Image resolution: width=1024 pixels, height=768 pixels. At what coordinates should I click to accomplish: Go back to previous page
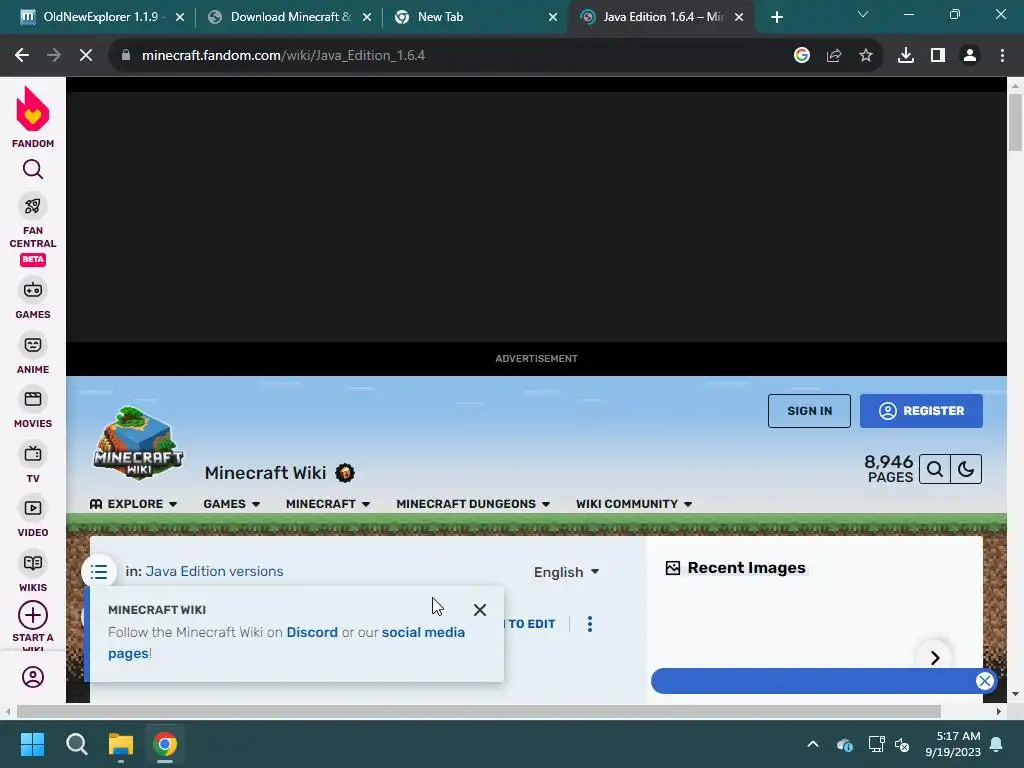coord(22,56)
